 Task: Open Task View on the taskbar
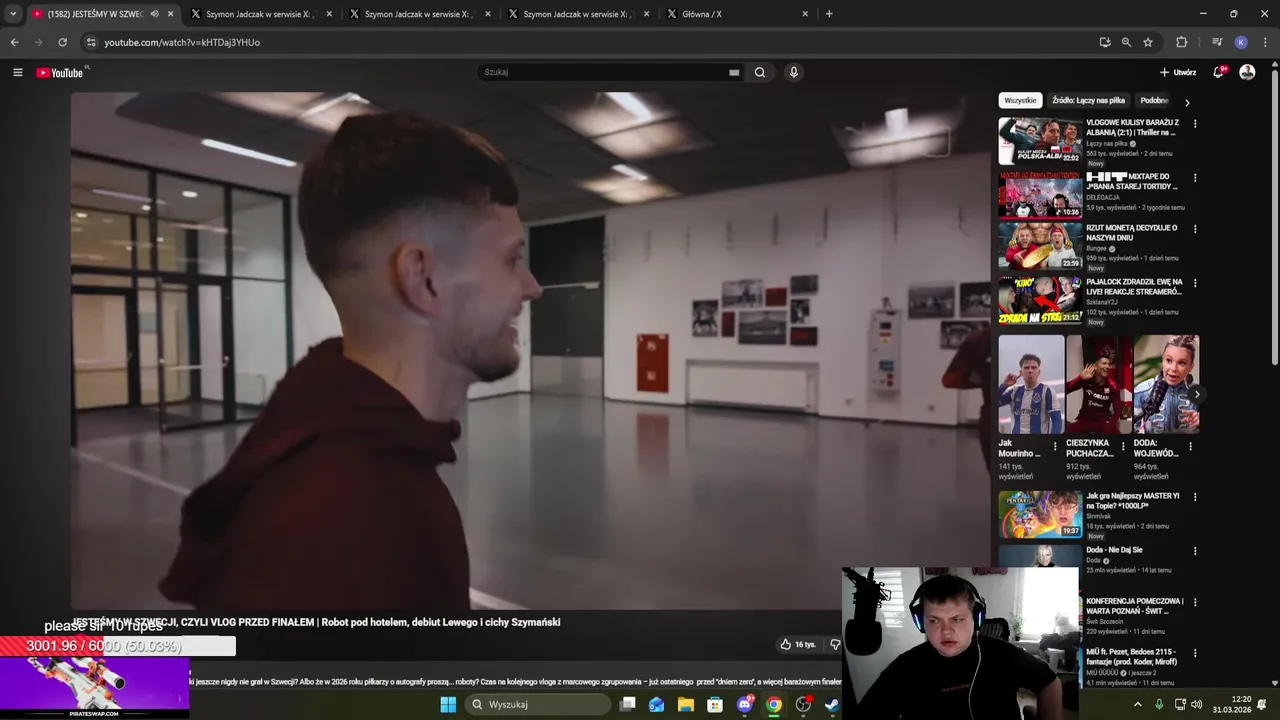[627, 704]
